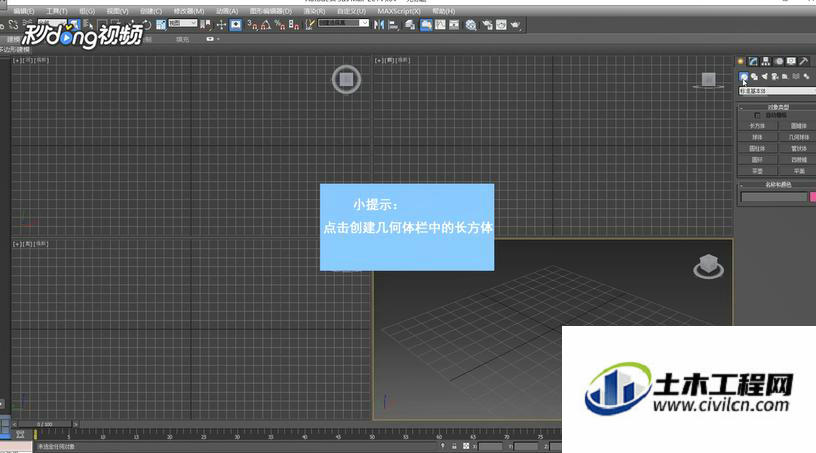Screen dimensions: 816x453
Task: Open Render Setup dialog
Action: pyautogui.click(x=487, y=24)
